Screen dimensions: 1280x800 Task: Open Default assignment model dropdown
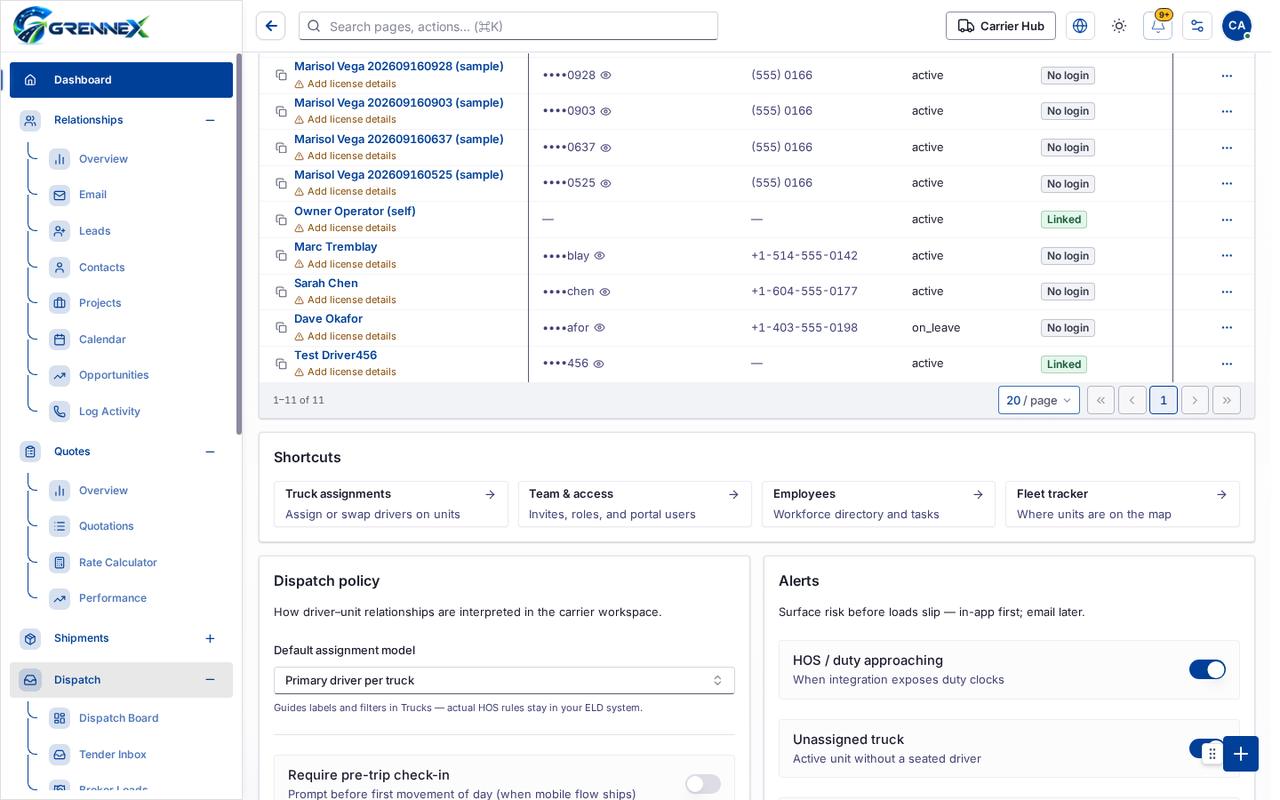504,680
